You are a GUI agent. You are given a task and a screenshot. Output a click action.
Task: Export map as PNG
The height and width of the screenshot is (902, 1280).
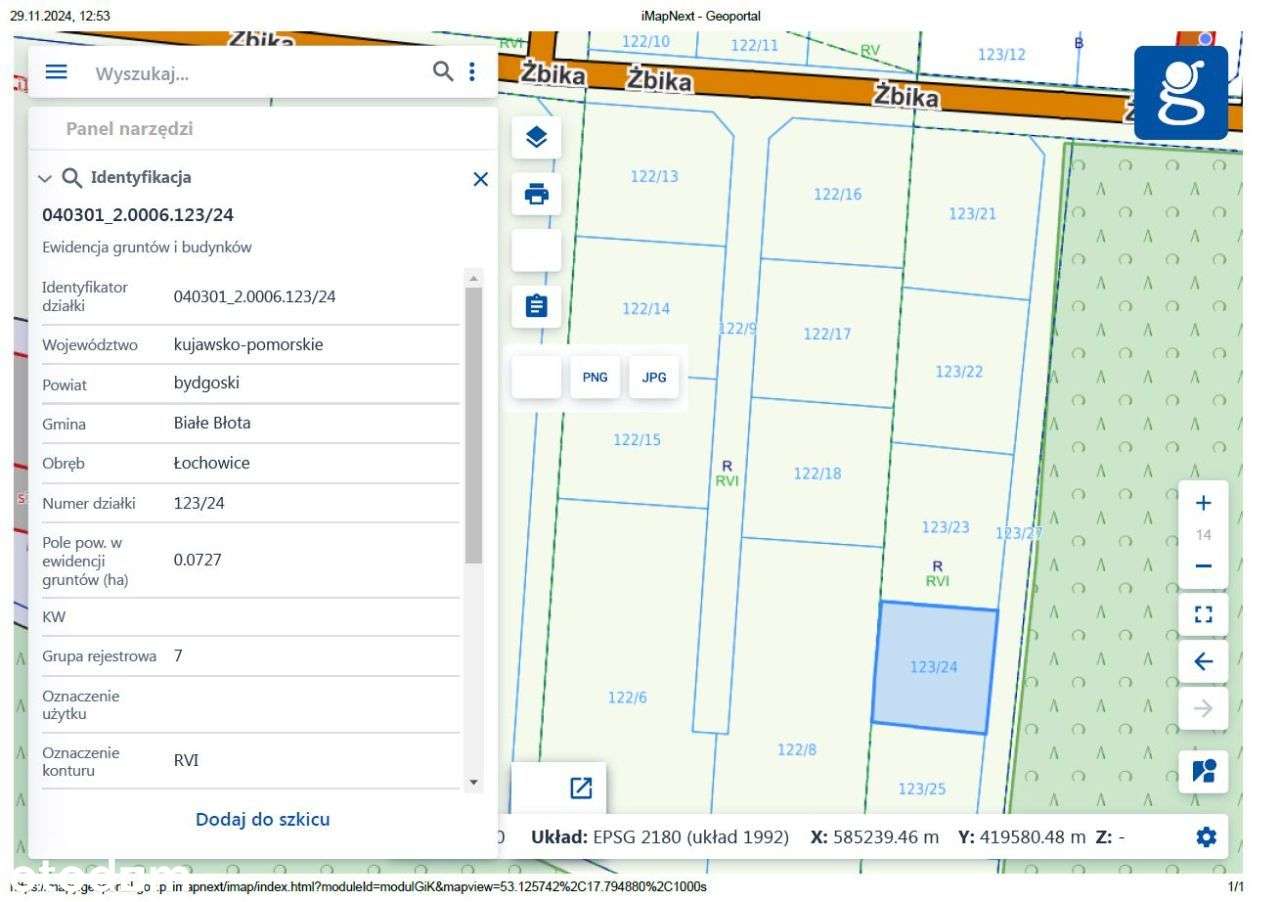tap(595, 377)
